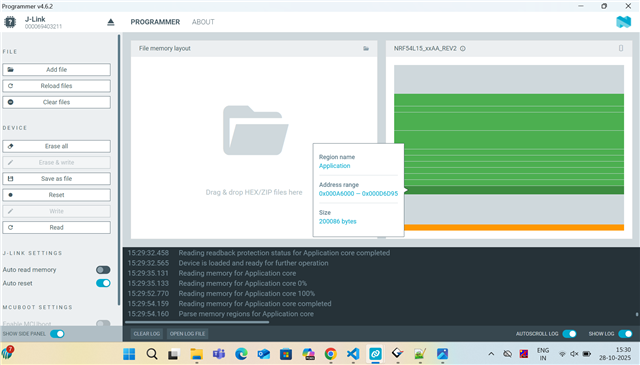The height and width of the screenshot is (365, 640).
Task: Open taskbar Search
Action: [x=152, y=354]
